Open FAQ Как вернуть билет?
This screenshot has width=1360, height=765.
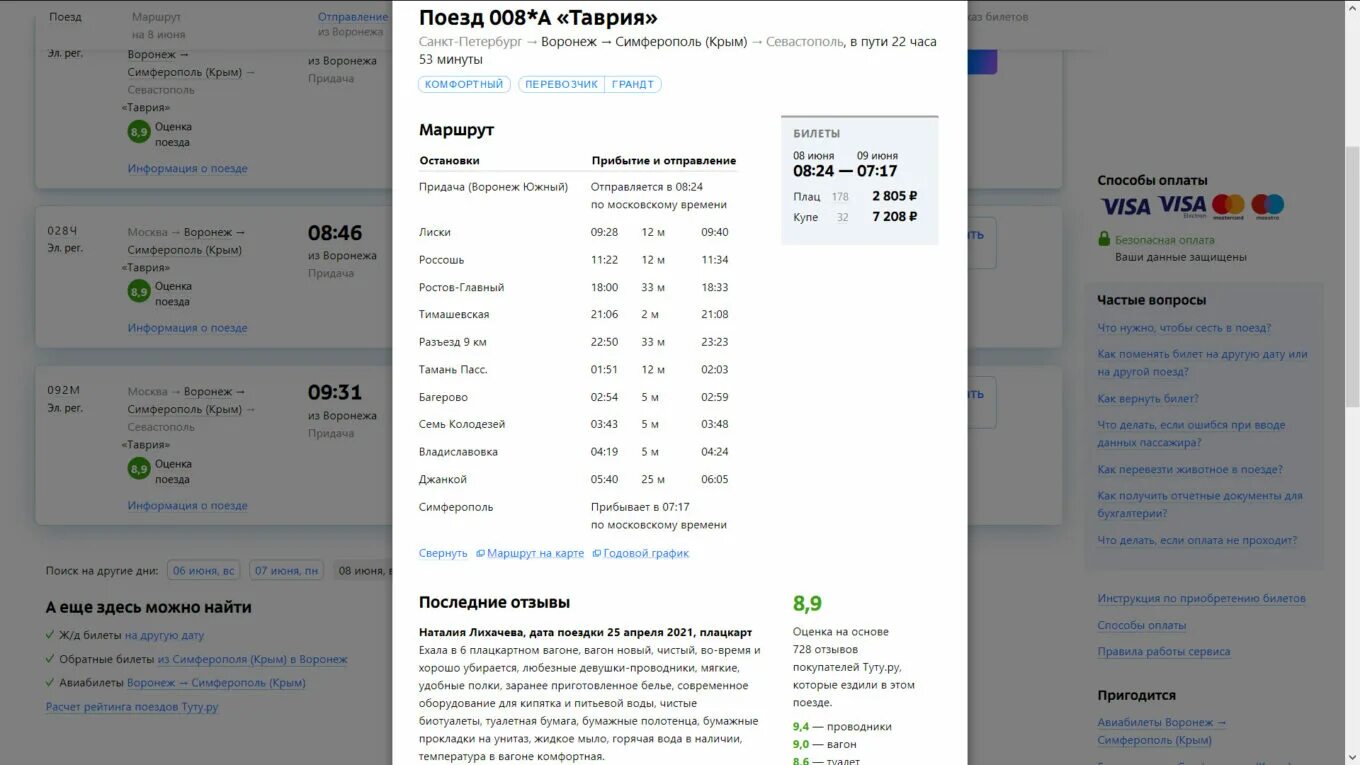[x=1147, y=399]
